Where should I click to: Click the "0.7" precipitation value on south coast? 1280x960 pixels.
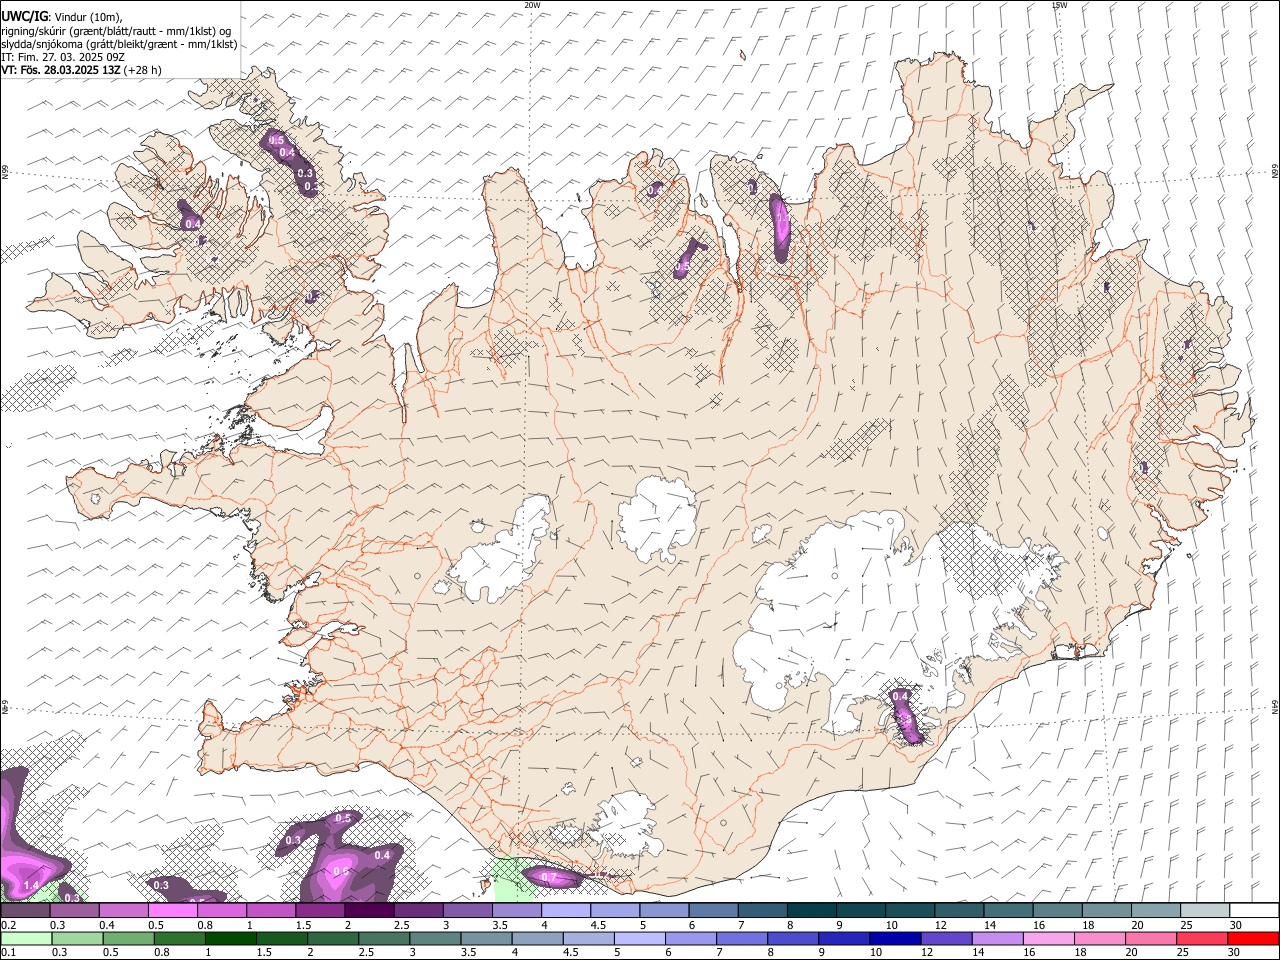[x=548, y=877]
